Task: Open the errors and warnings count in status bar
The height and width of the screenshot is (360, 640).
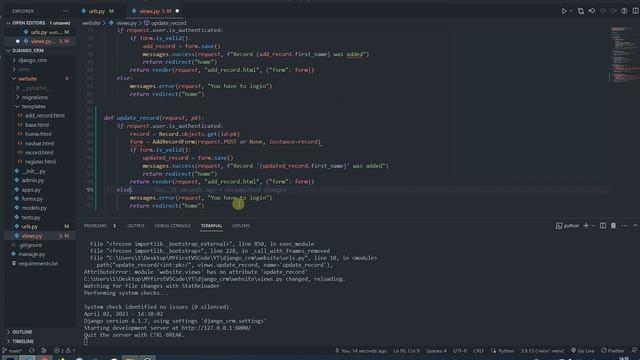Action: [x=64, y=351]
